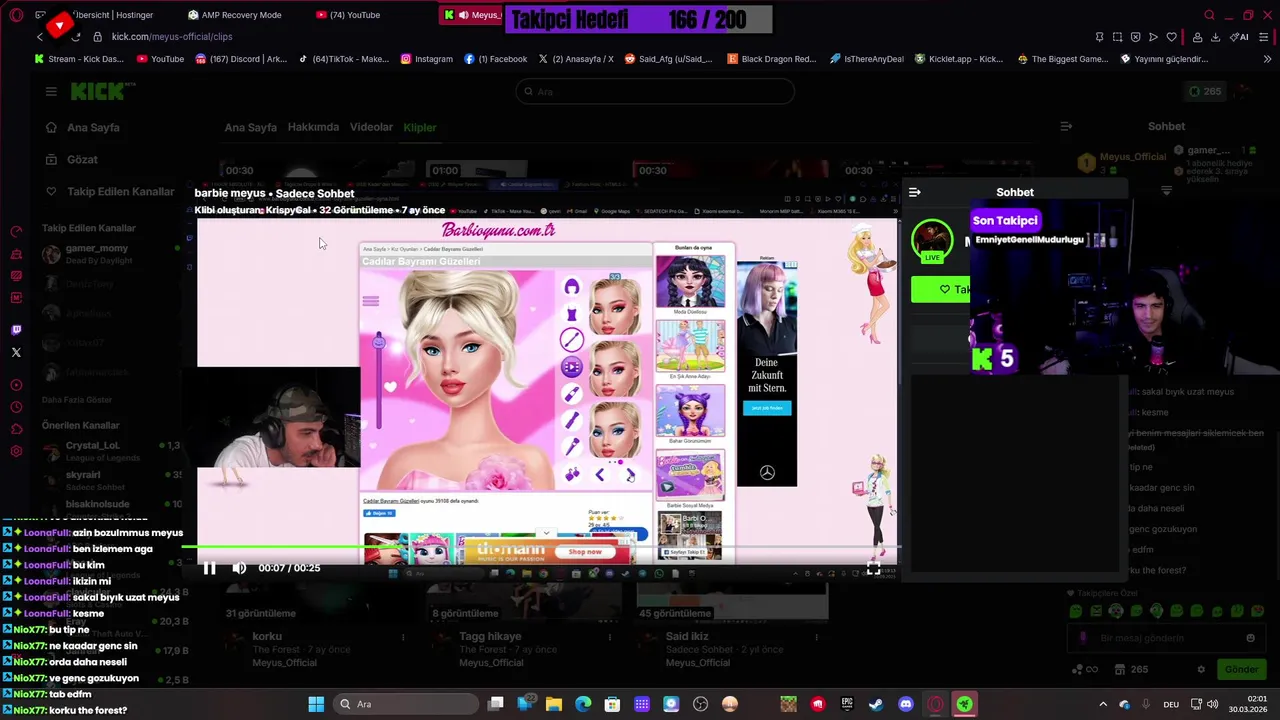Pause the clip with the pause button

[x=209, y=568]
